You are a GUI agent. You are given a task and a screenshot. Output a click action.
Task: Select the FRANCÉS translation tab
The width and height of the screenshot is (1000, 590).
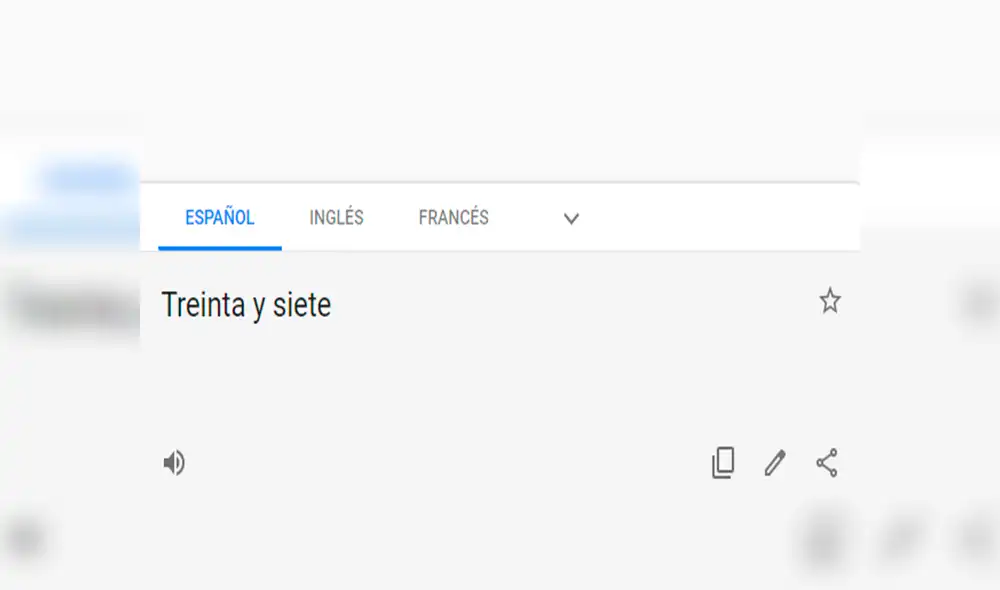[x=452, y=218]
